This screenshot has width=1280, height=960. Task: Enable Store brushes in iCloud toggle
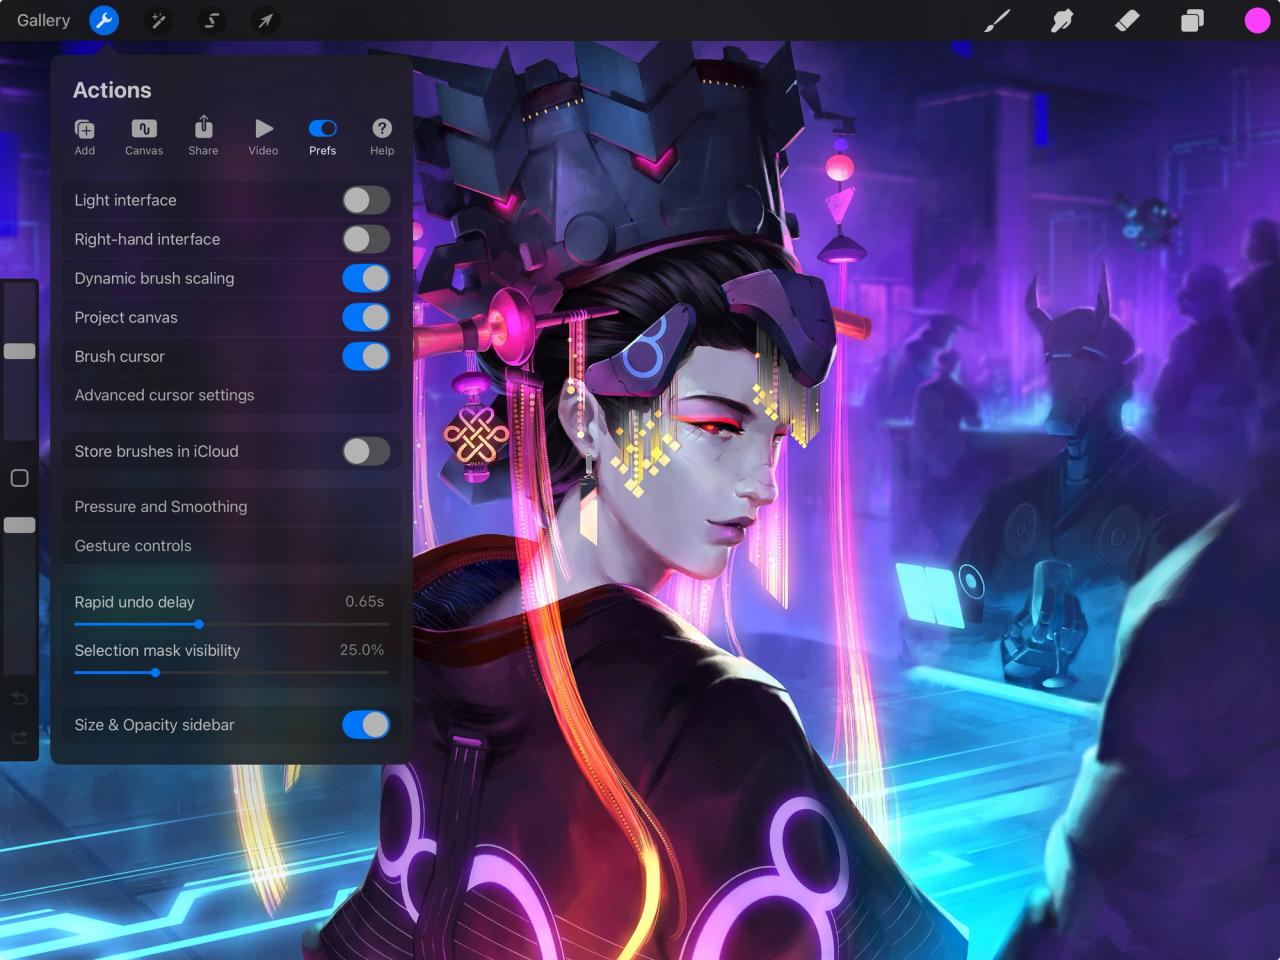366,451
